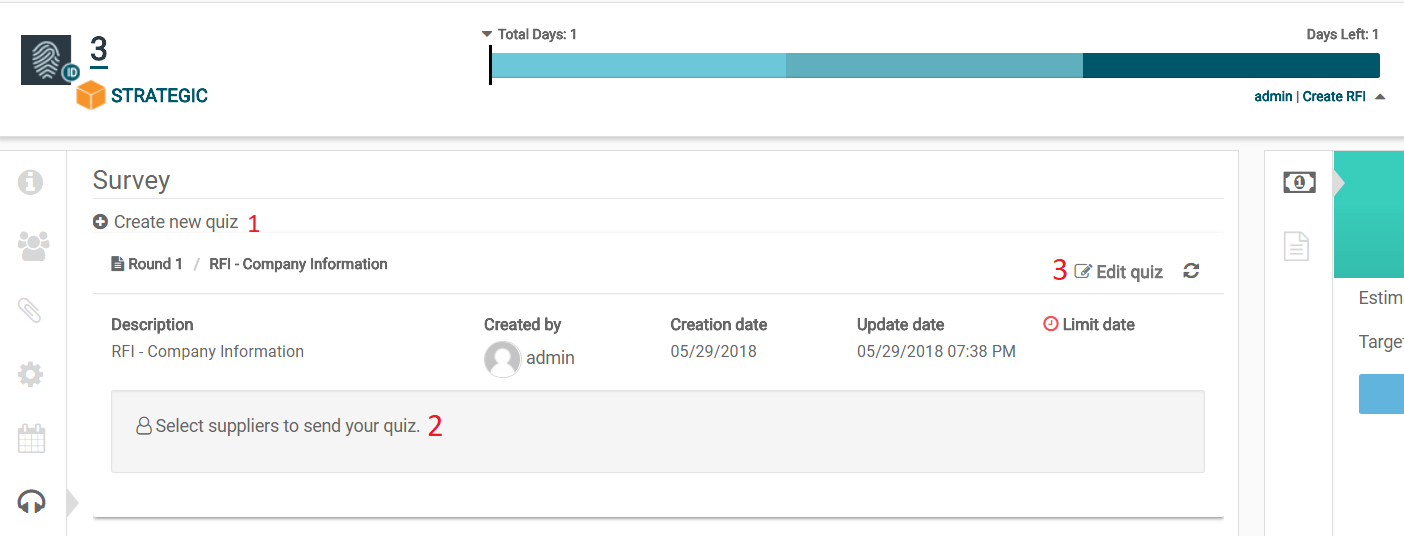
Task: Open the attachments paperclip icon
Action: (x=30, y=311)
